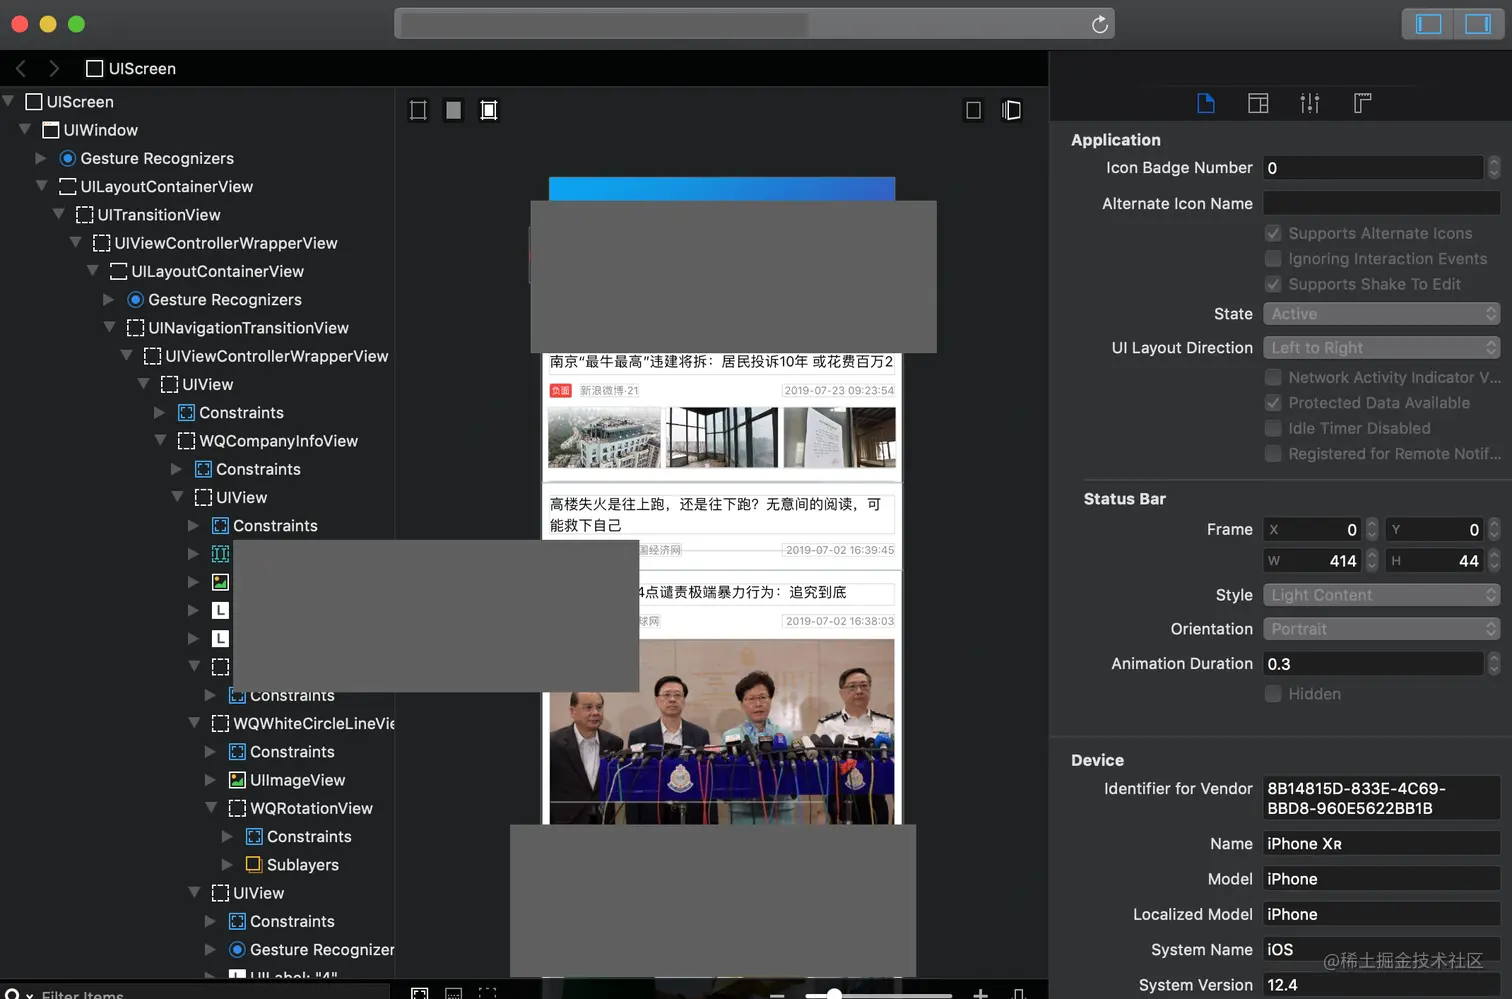Screen dimensions: 1512x999
Task: Select the UITransitionView row in the tree
Action: coord(197,215)
